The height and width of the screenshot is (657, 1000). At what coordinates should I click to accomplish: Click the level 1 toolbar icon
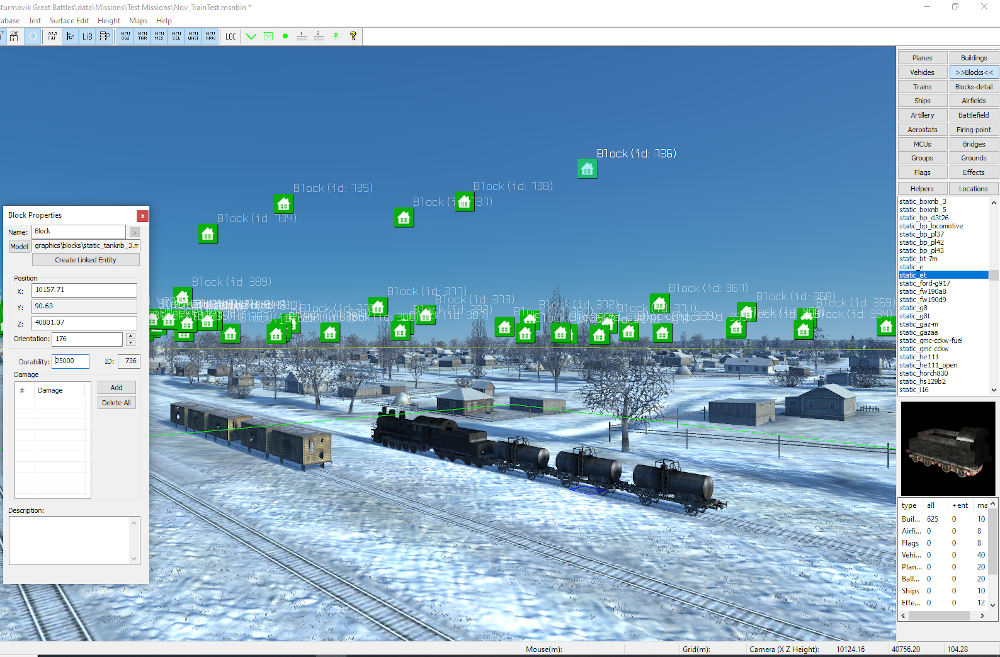tap(302, 36)
